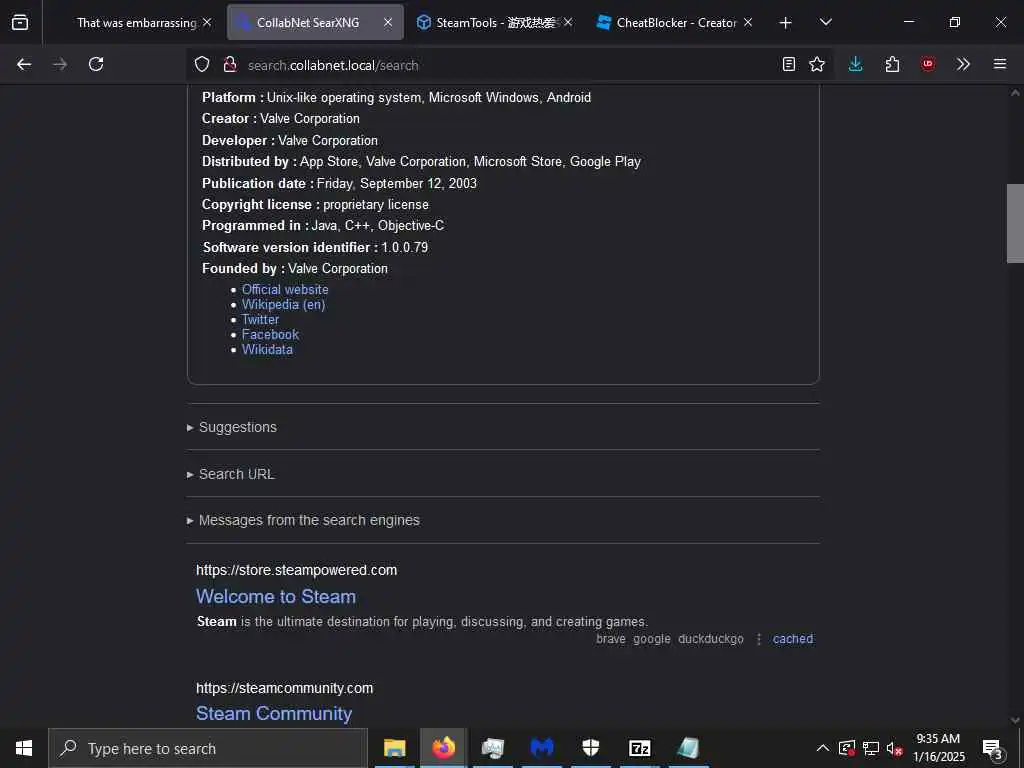Close the CheatBlocker tab

748,22
